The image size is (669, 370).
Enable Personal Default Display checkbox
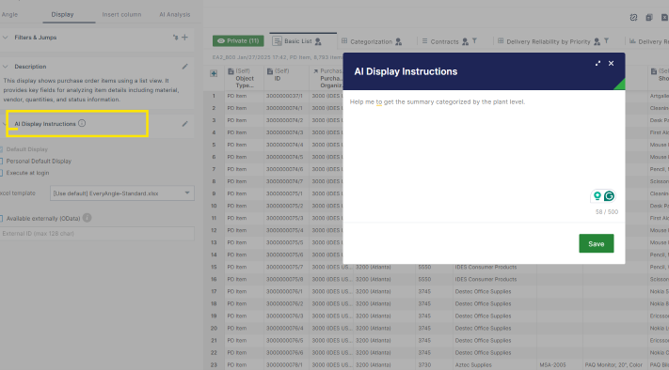click(1, 161)
